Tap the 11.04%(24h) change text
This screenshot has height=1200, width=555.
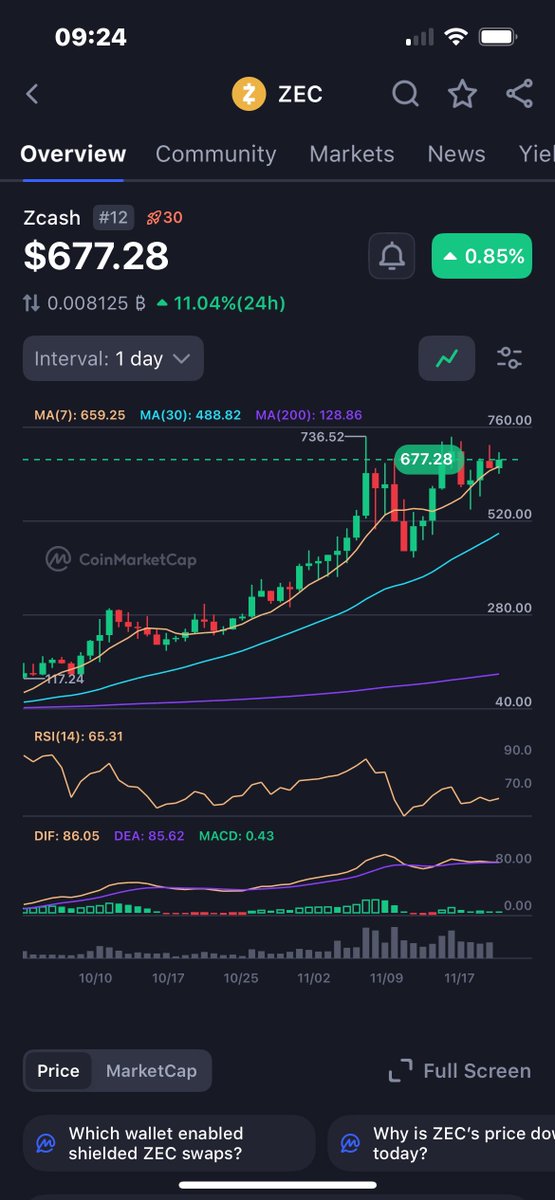click(x=228, y=302)
